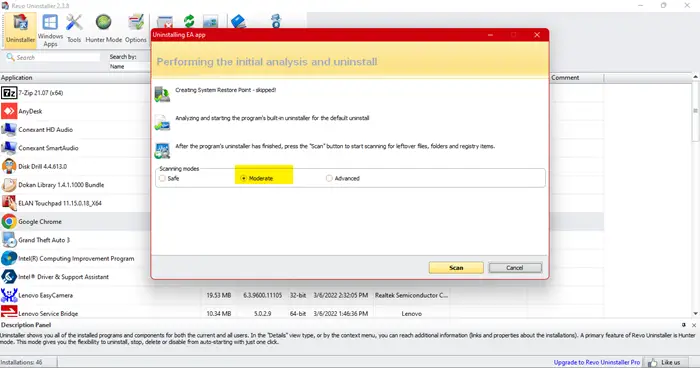Click the 19.53 MB size cell
The image size is (700, 369).
click(x=219, y=295)
